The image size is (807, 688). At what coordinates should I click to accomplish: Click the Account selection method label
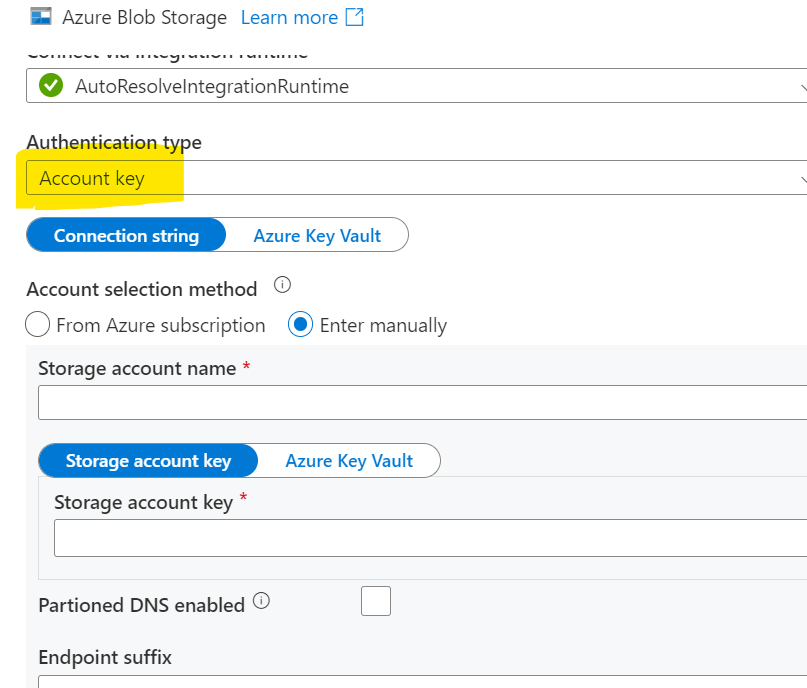142,289
